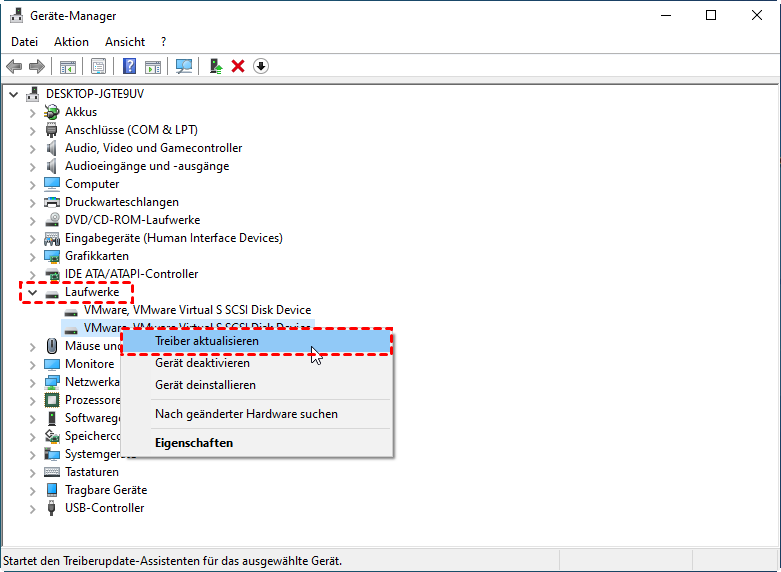Expand the USB-Controller category
781x572 pixels.
pos(32,508)
